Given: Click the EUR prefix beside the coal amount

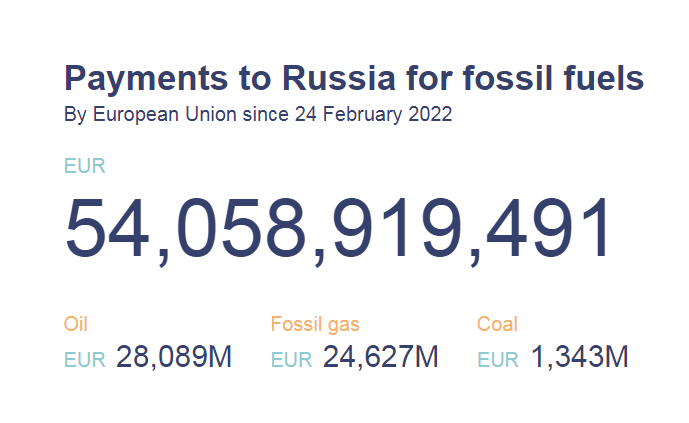Looking at the screenshot, I should pyautogui.click(x=498, y=360).
